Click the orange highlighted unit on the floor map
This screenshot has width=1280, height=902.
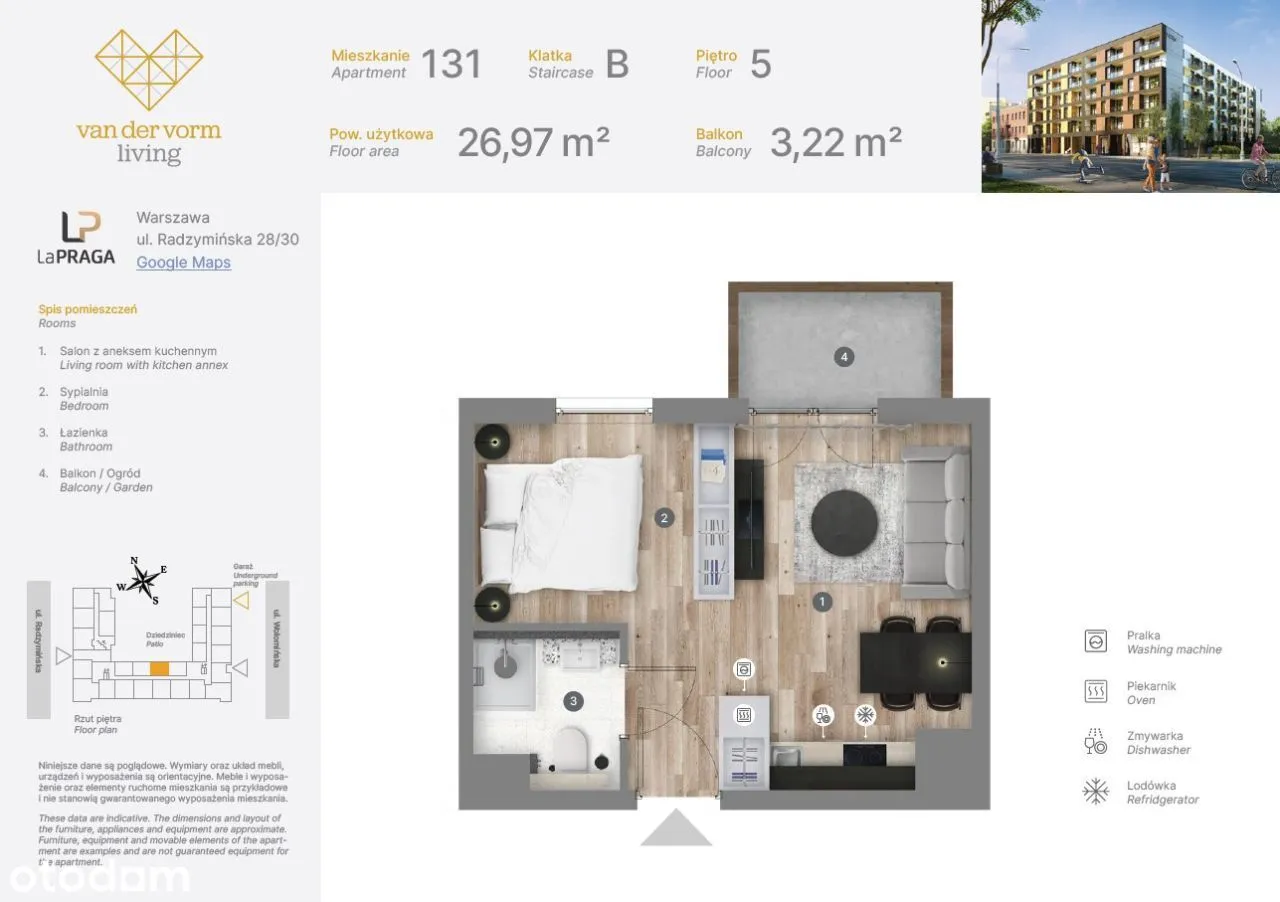pyautogui.click(x=159, y=669)
